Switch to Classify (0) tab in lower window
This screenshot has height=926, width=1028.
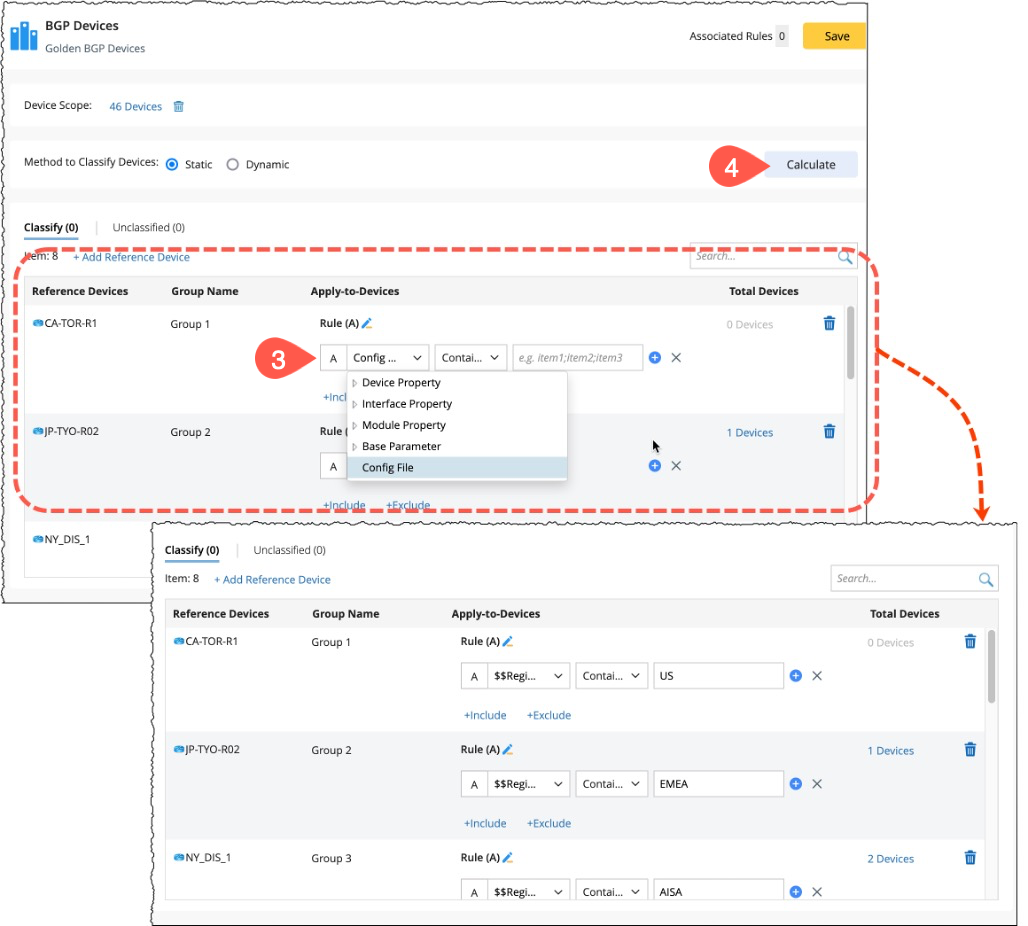192,550
